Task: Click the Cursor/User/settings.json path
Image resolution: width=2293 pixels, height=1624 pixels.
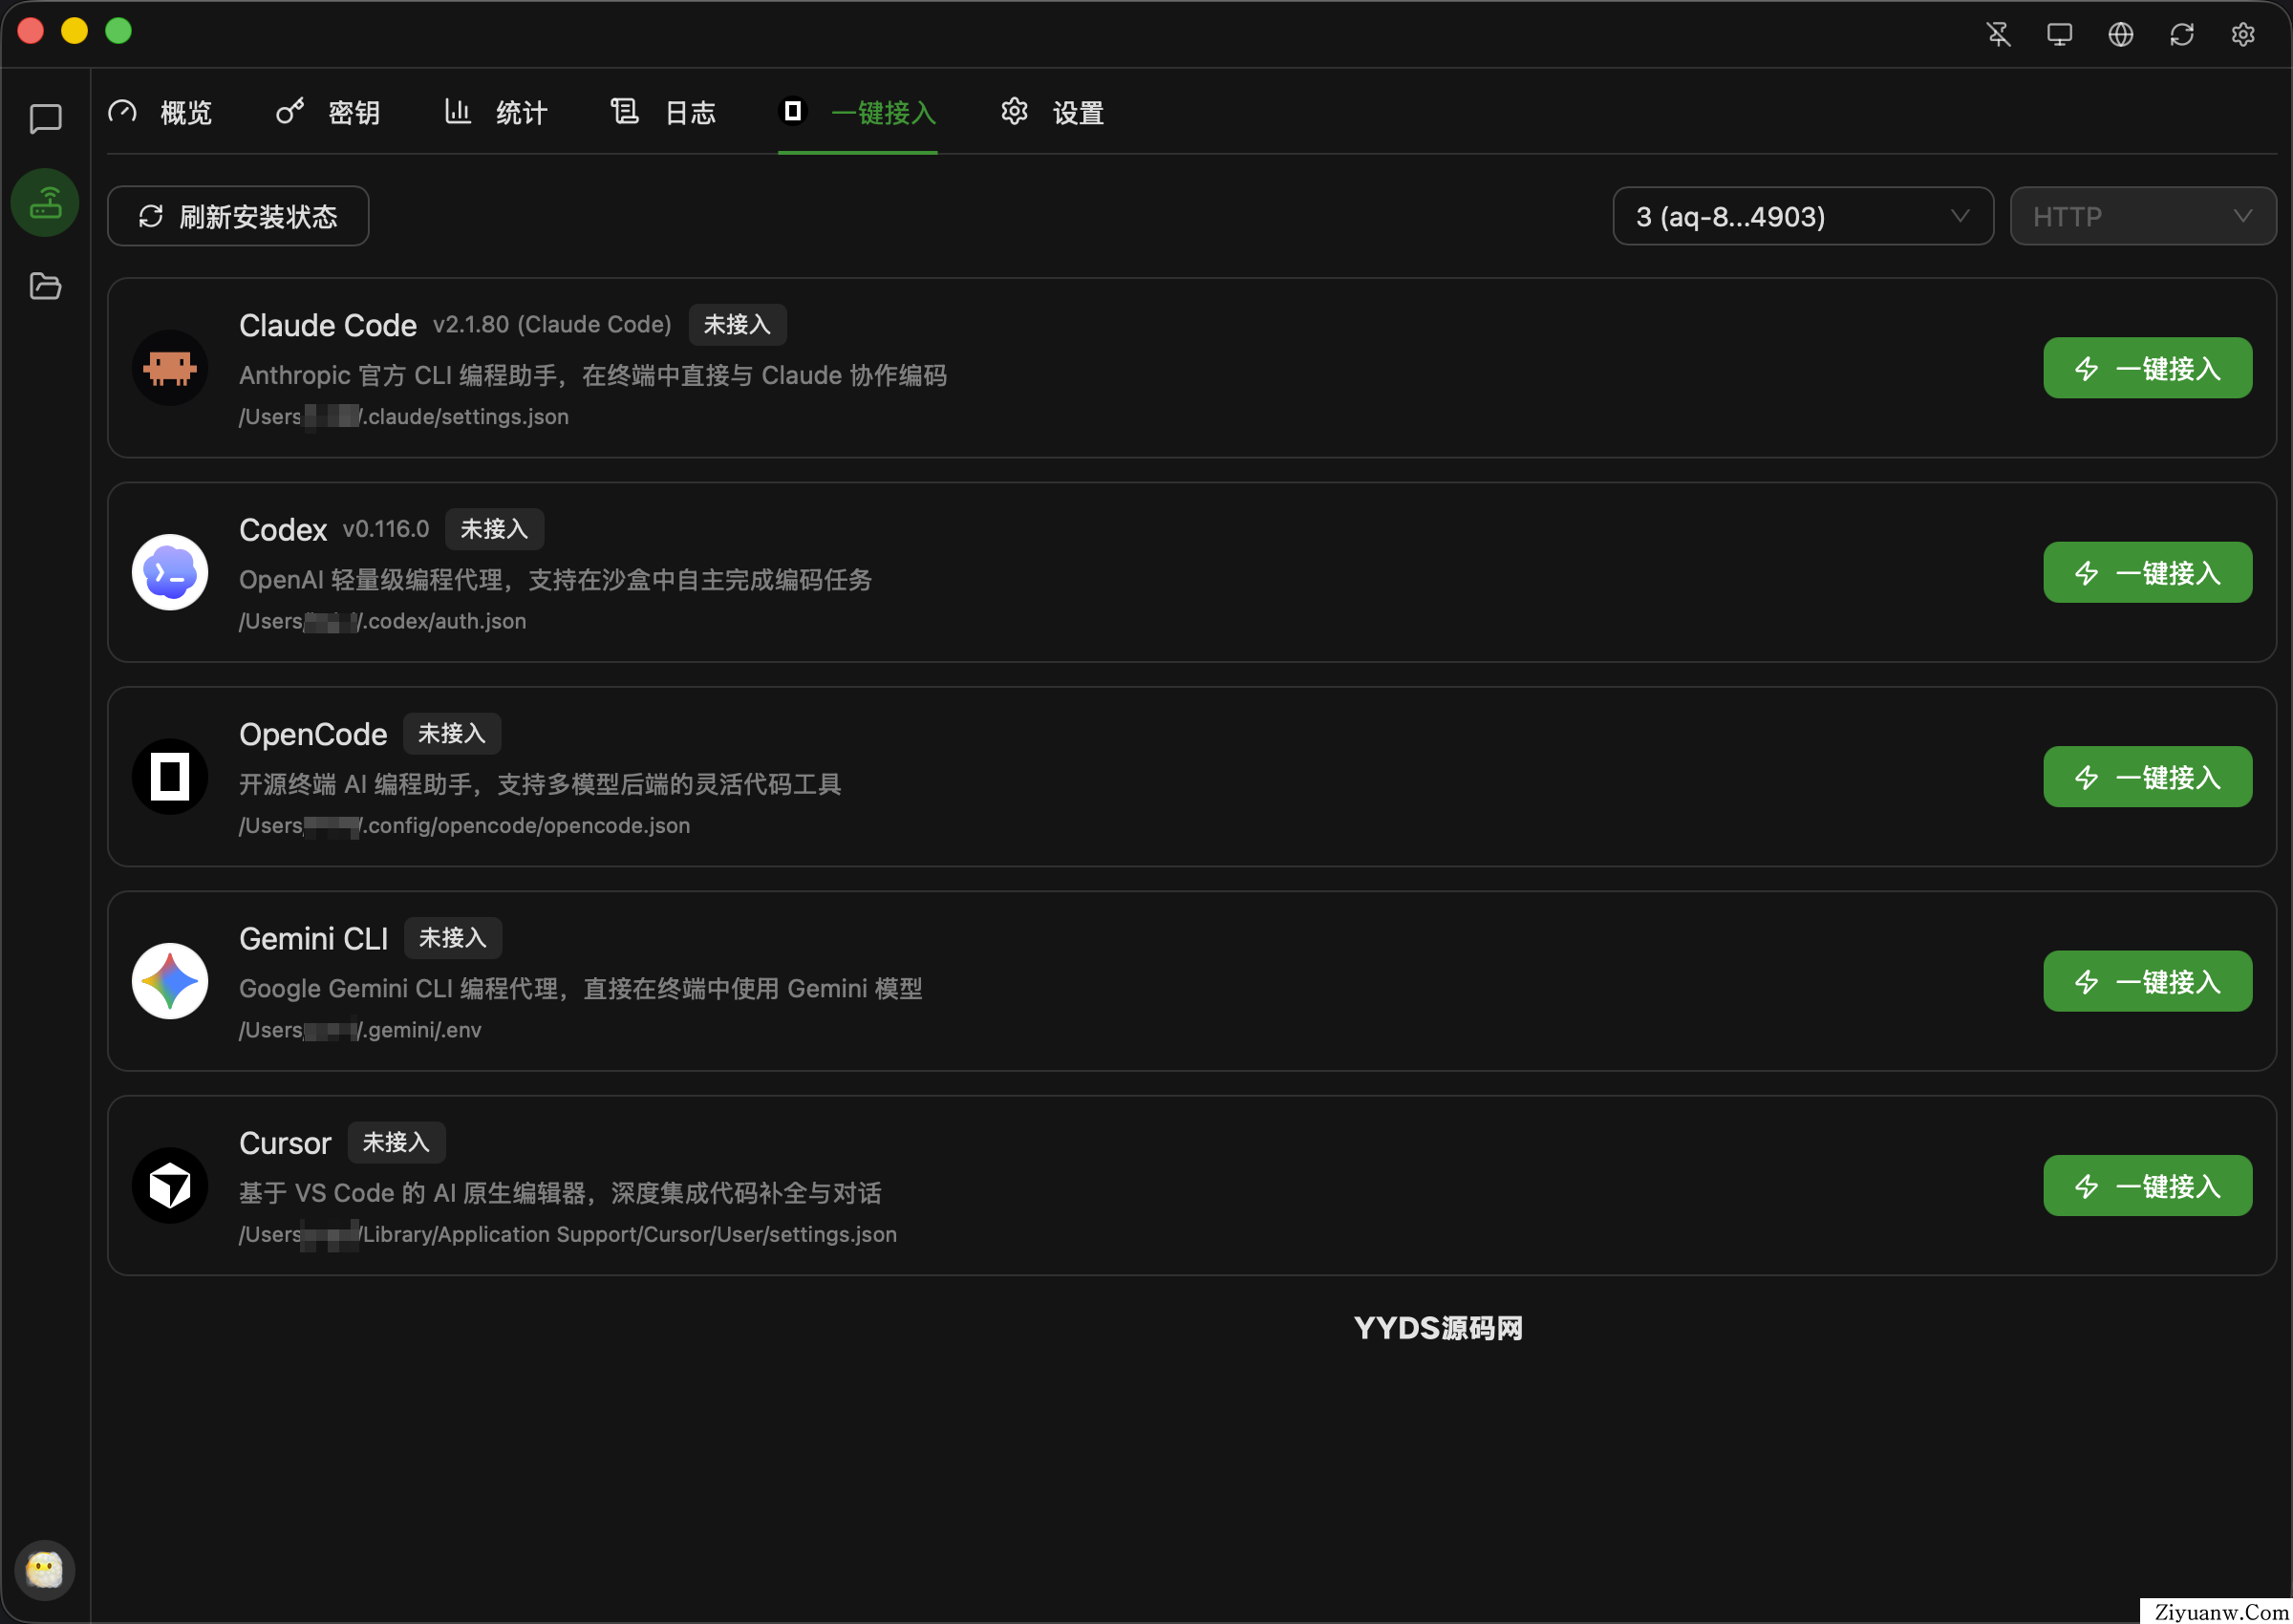Action: [x=568, y=1235]
